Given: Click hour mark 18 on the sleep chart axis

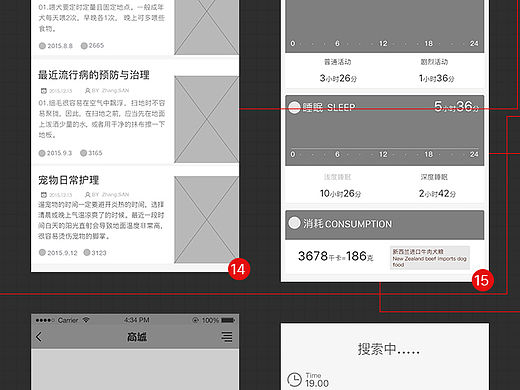Looking at the screenshot, I should pyautogui.click(x=429, y=154).
